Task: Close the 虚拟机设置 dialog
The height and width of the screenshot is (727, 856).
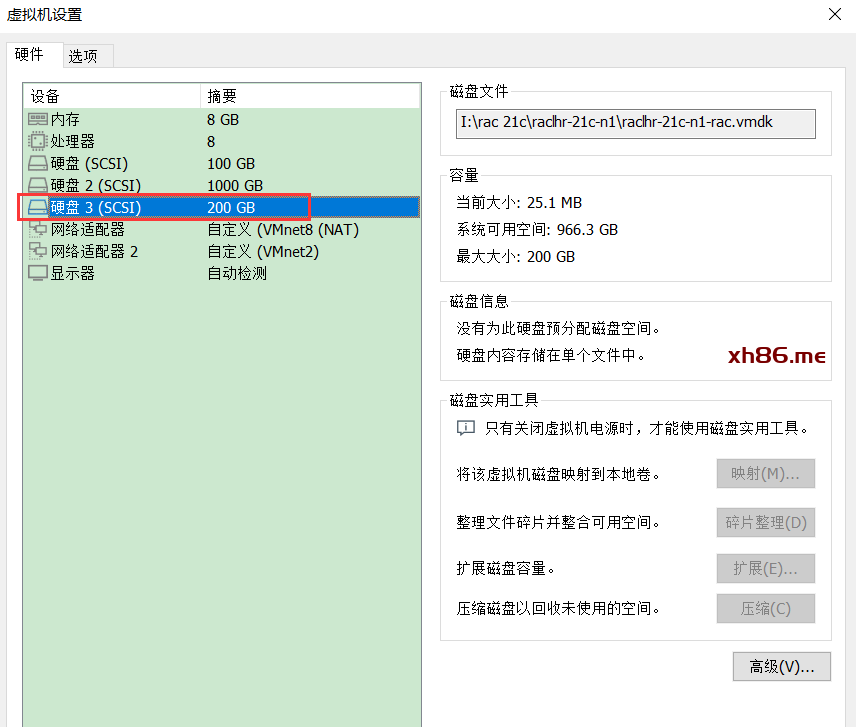Action: point(834,14)
